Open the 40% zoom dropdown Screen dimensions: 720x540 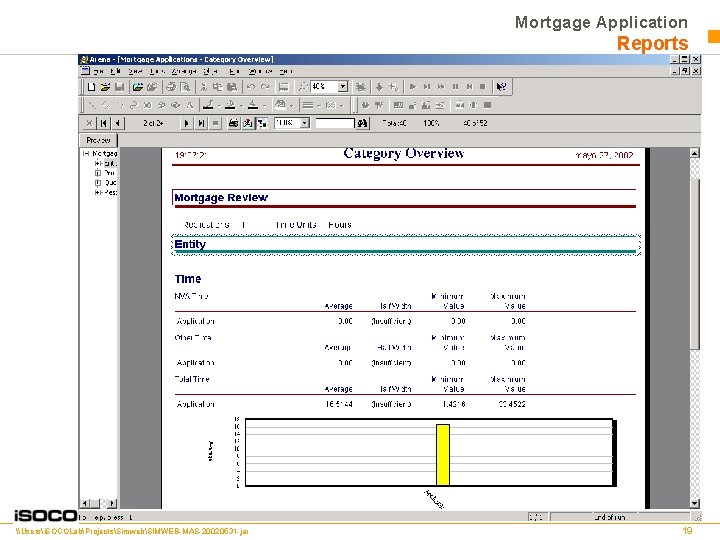[x=343, y=86]
